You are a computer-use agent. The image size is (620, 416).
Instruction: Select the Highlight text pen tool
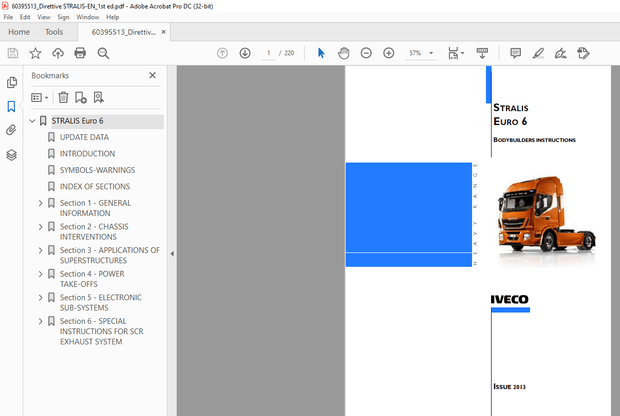point(538,53)
